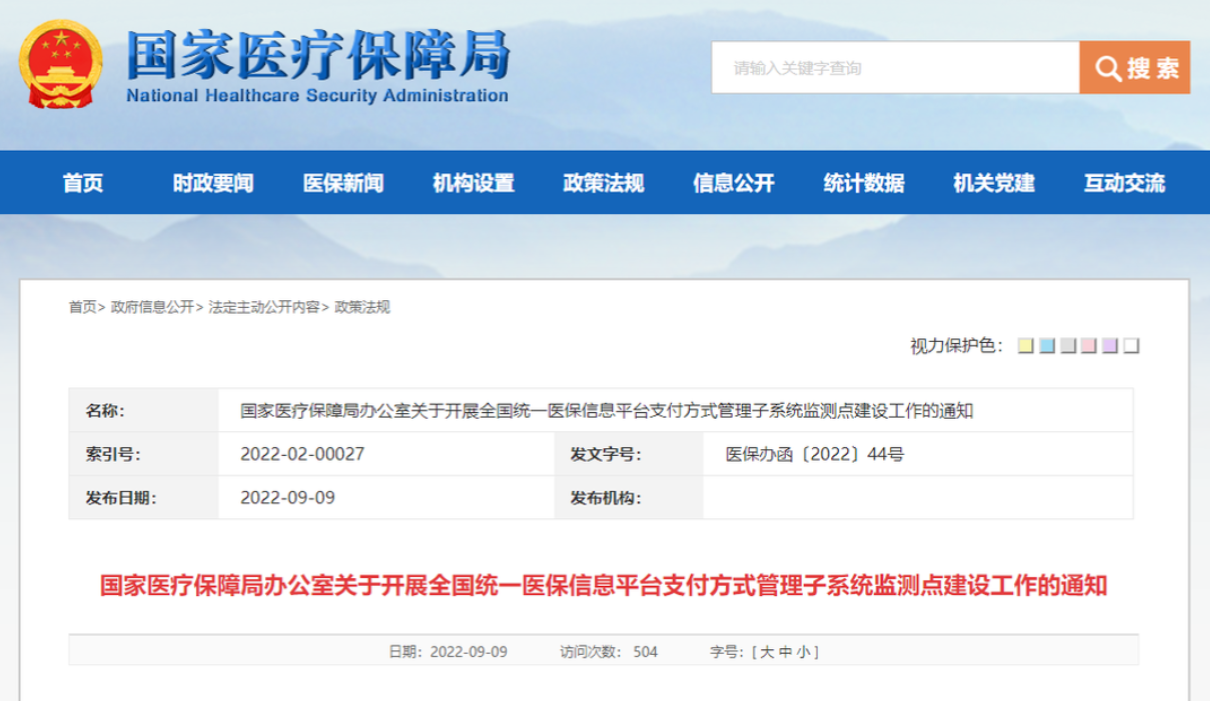The width and height of the screenshot is (1210, 701).
Task: Click the 政府信息公开 breadcrumb link
Action: pyautogui.click(x=152, y=307)
